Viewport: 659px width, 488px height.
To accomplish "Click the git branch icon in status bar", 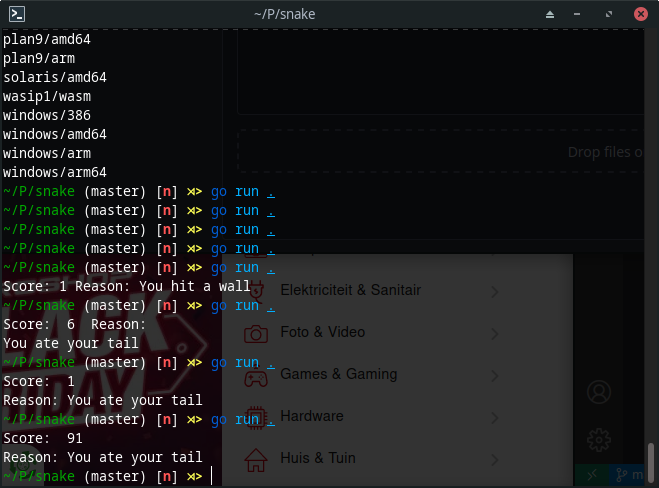I will 622,475.
